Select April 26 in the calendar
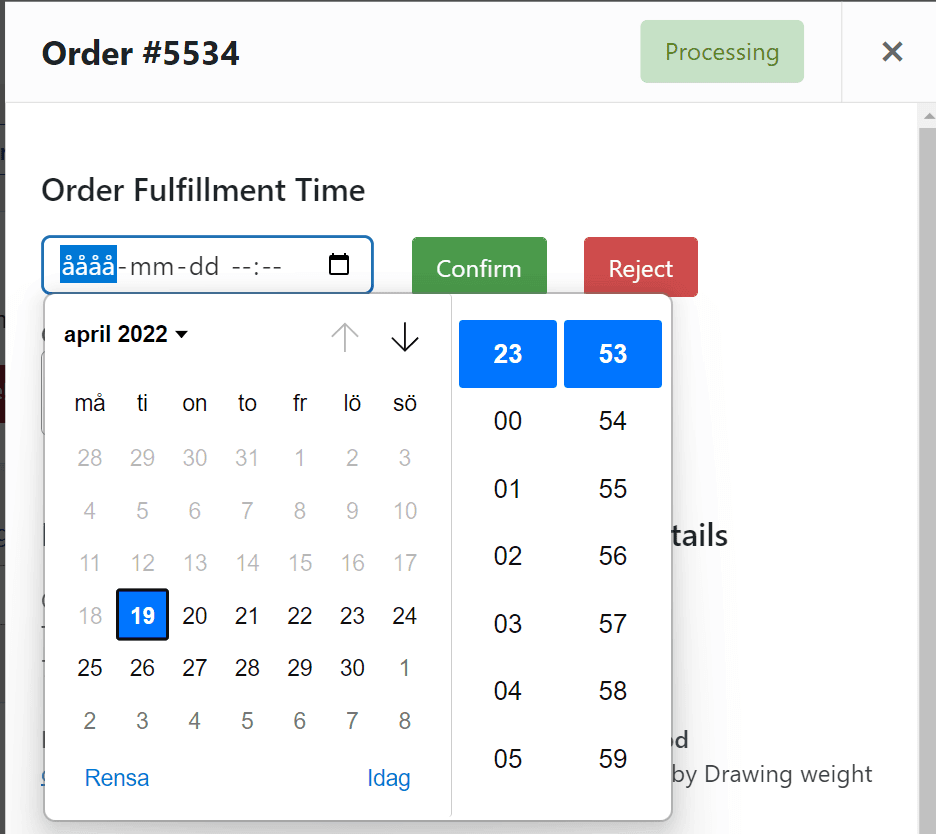 point(142,667)
